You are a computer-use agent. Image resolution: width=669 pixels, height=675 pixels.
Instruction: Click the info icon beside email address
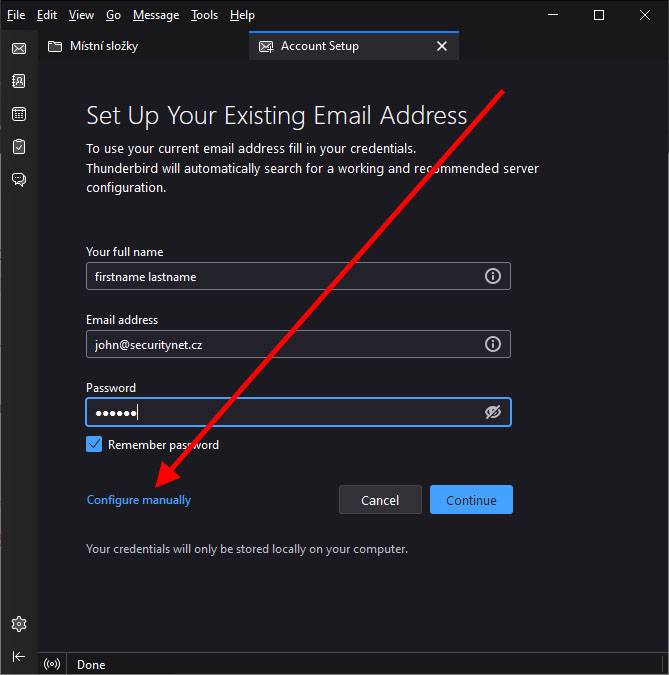coord(492,344)
